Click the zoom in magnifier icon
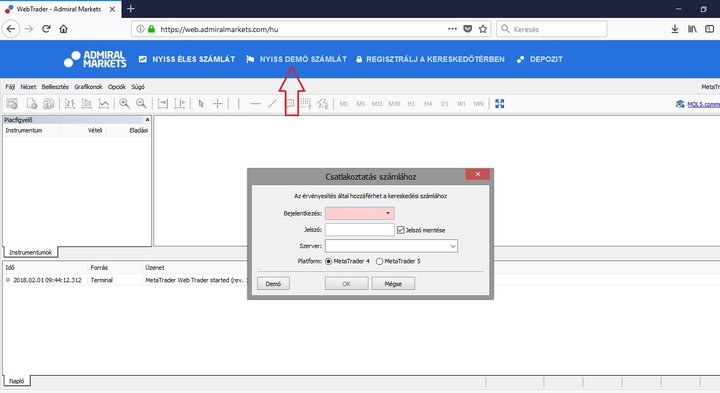 124,104
